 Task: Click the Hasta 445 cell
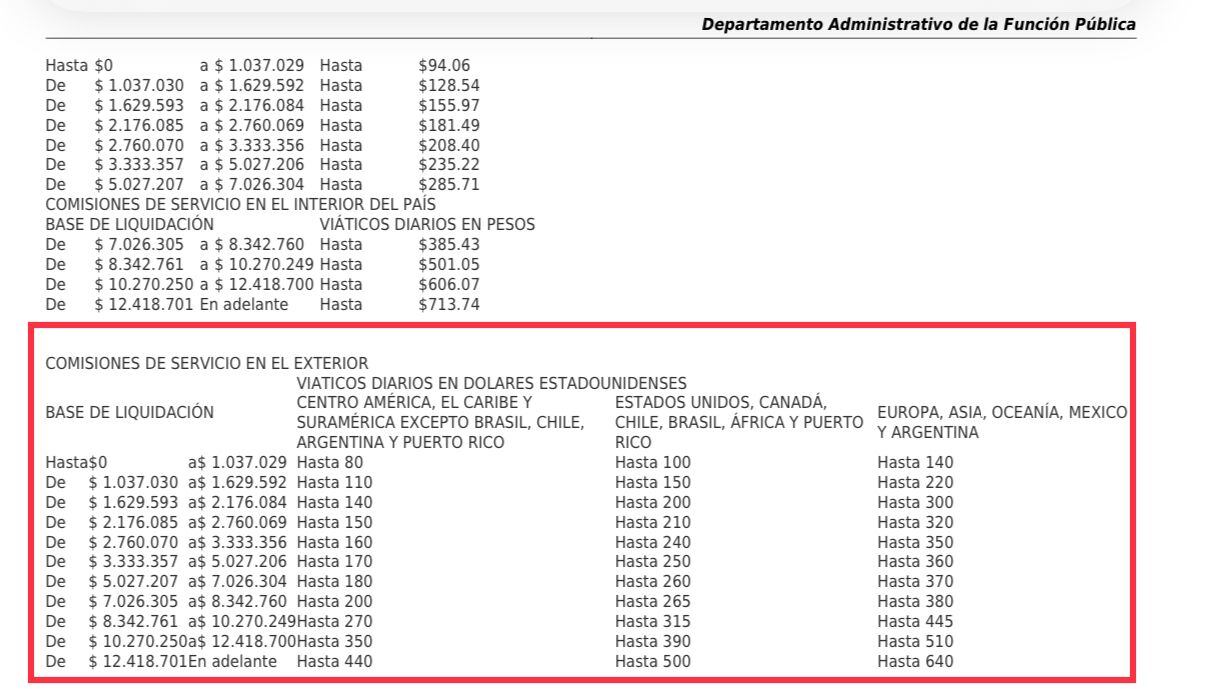915,621
